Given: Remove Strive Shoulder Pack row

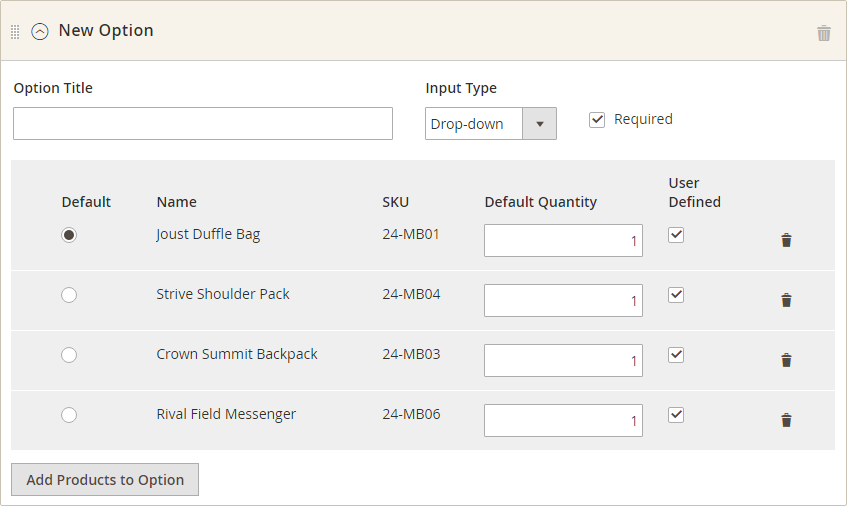Looking at the screenshot, I should tap(786, 300).
